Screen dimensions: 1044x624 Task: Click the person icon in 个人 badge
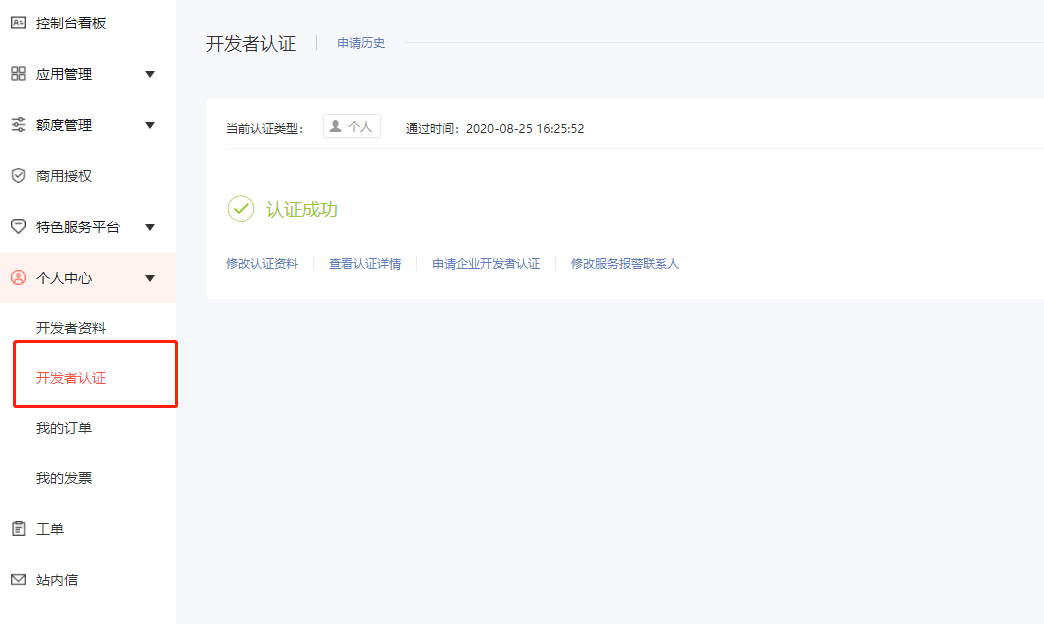pyautogui.click(x=336, y=126)
